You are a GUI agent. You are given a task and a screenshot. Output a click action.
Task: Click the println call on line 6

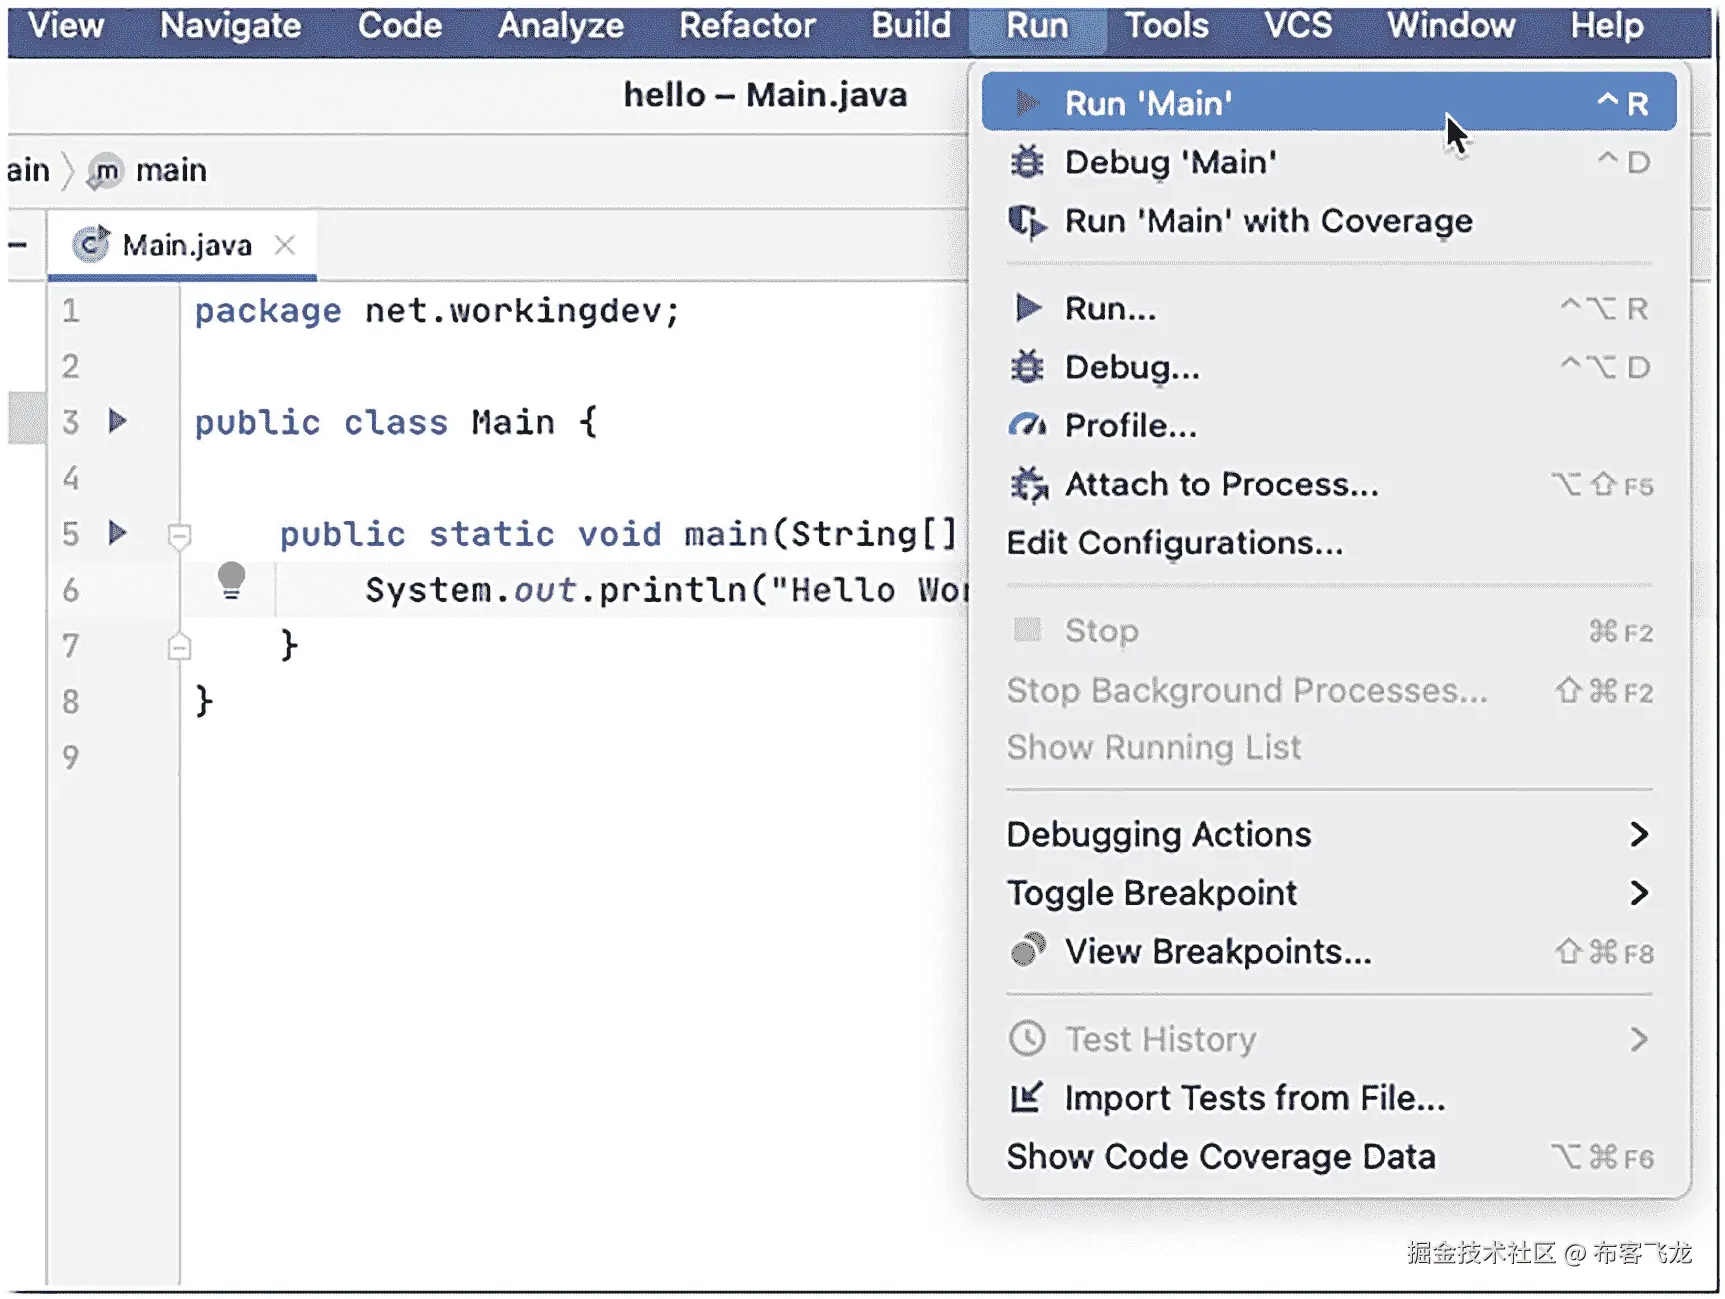pos(672,590)
